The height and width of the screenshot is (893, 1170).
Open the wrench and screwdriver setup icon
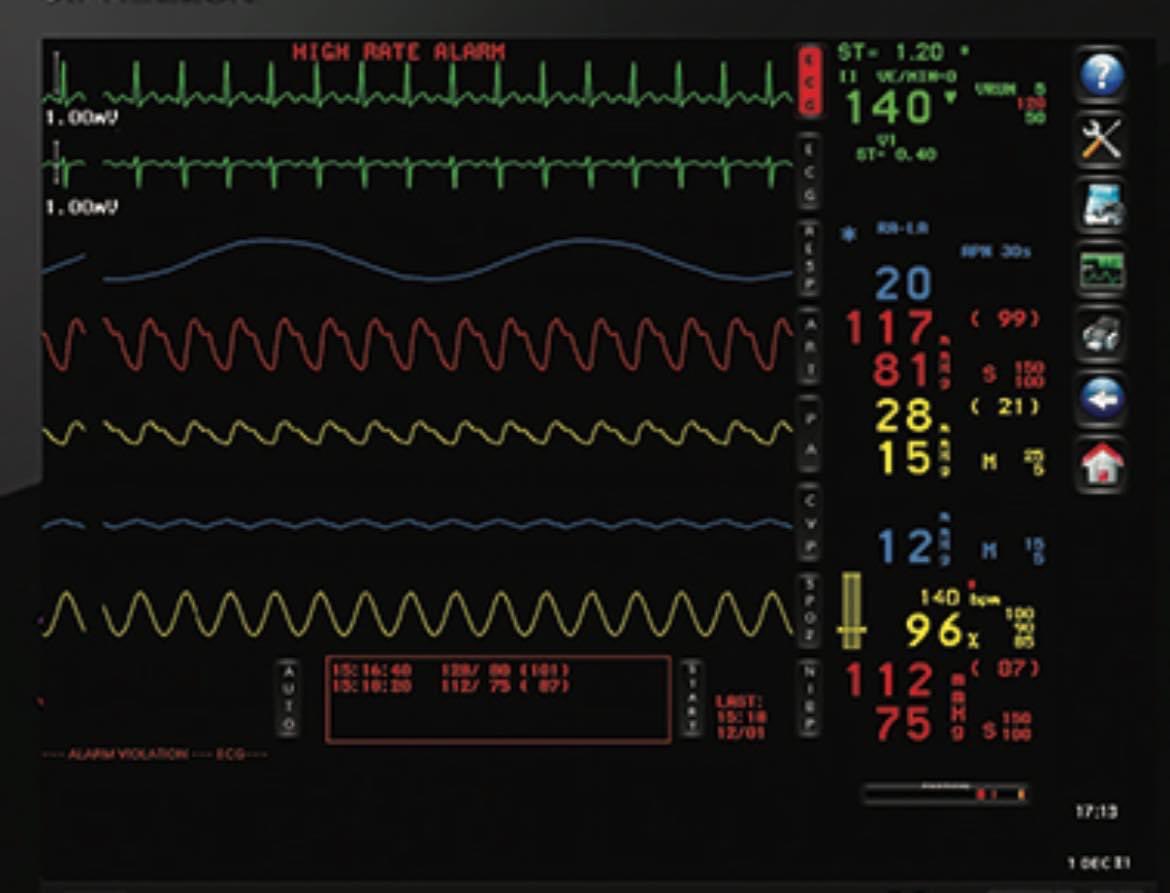pos(1101,140)
